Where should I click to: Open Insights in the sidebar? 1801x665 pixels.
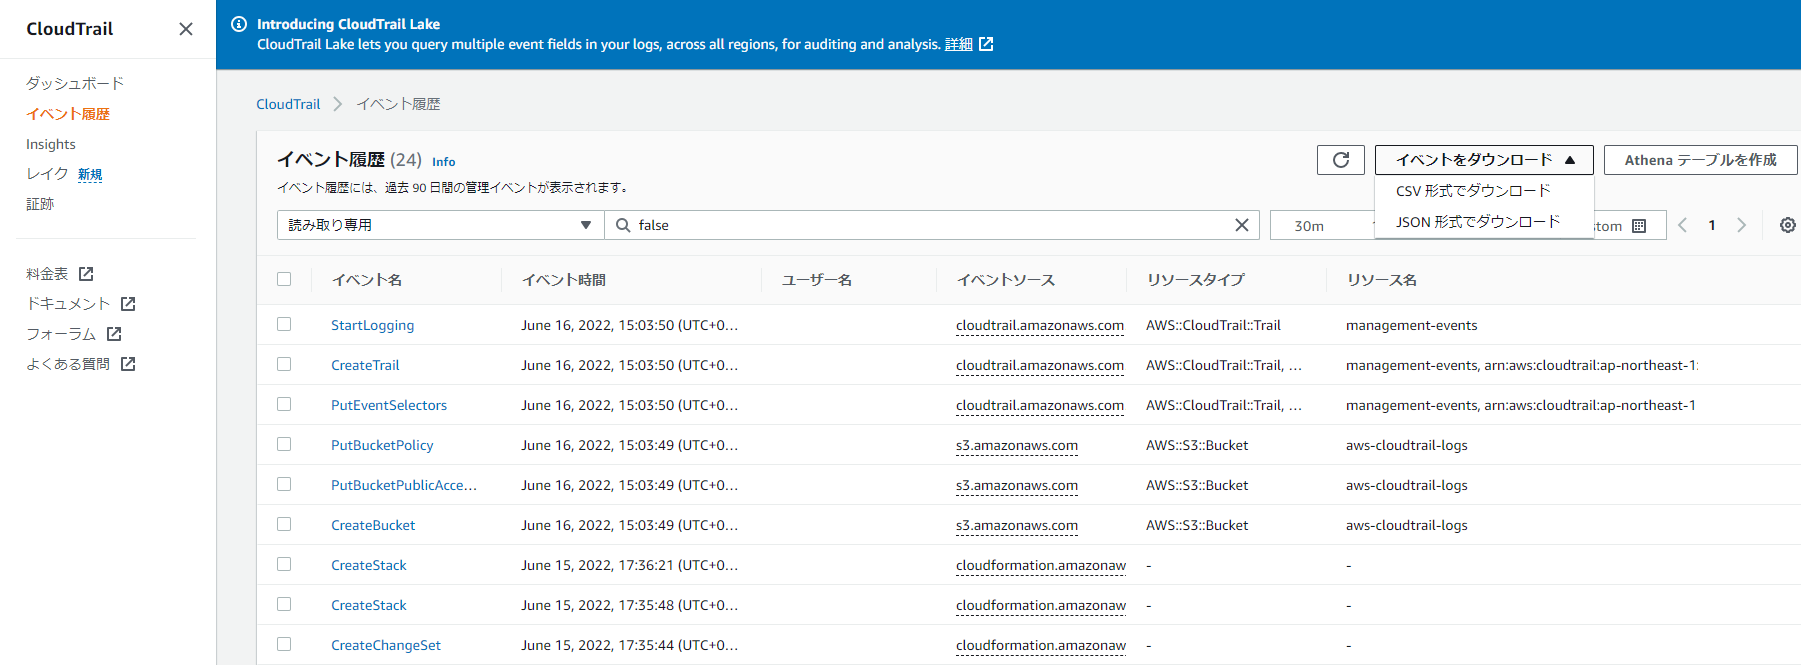[x=51, y=144]
